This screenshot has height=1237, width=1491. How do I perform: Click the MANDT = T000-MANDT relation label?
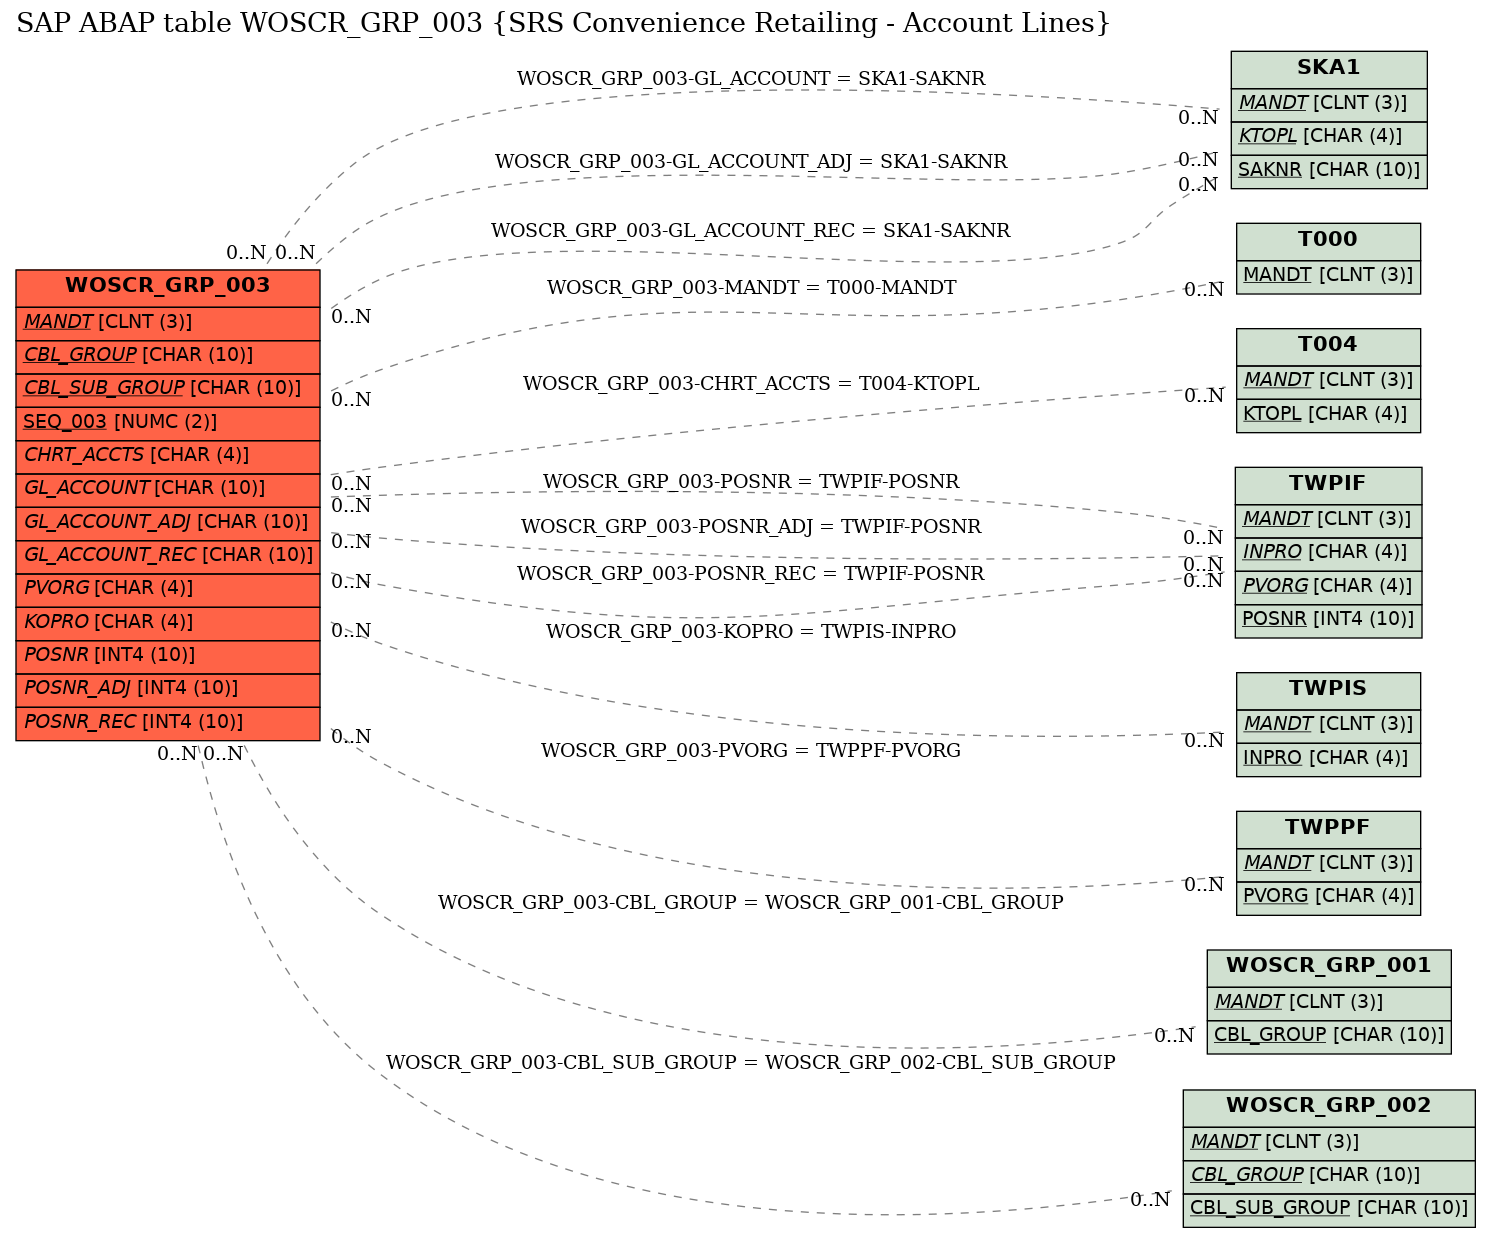tap(751, 288)
